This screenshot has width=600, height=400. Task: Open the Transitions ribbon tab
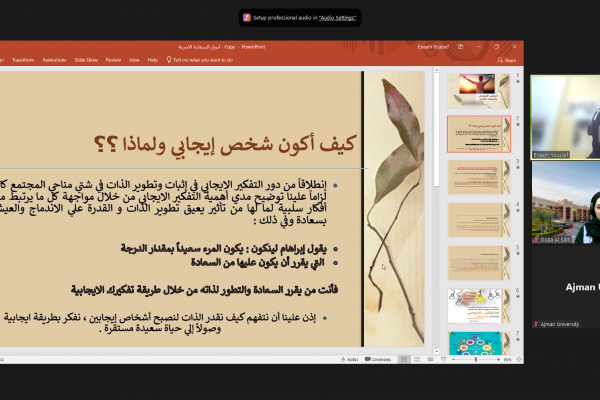pos(23,60)
